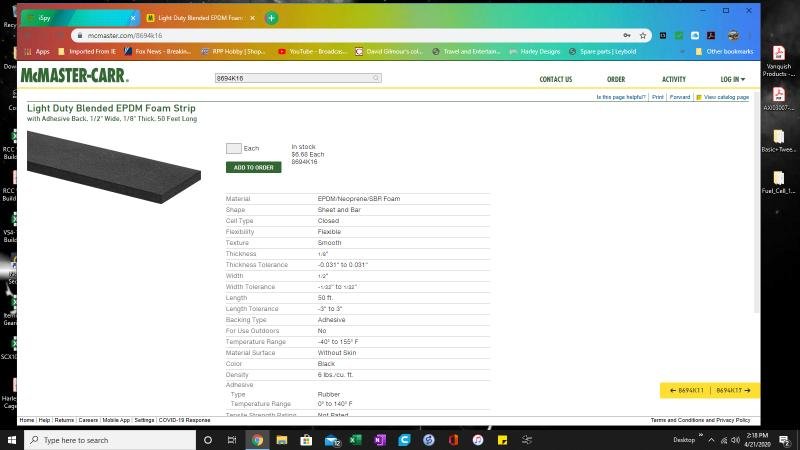The height and width of the screenshot is (450, 800).
Task: Expand the LOG IN dropdown
Action: pos(733,79)
